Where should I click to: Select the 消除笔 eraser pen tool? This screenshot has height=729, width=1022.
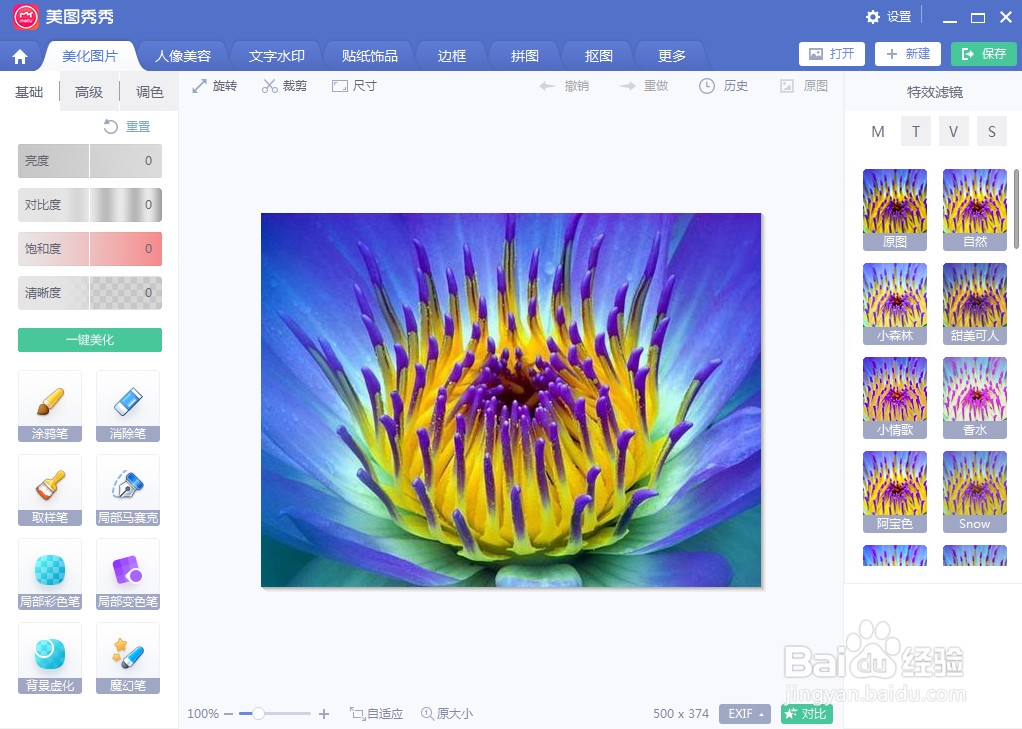(127, 406)
